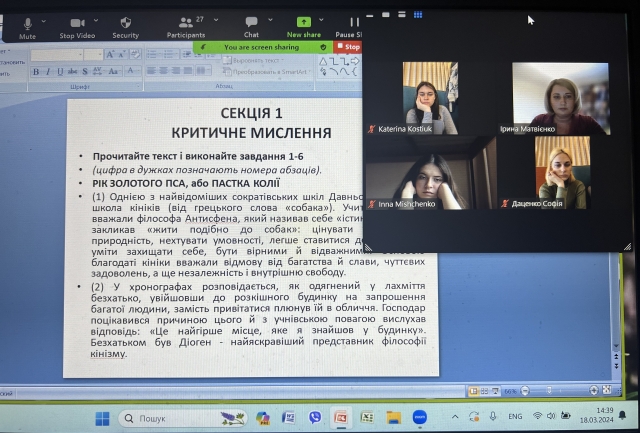Pick the triangle shape in shapes gallery

(323, 62)
